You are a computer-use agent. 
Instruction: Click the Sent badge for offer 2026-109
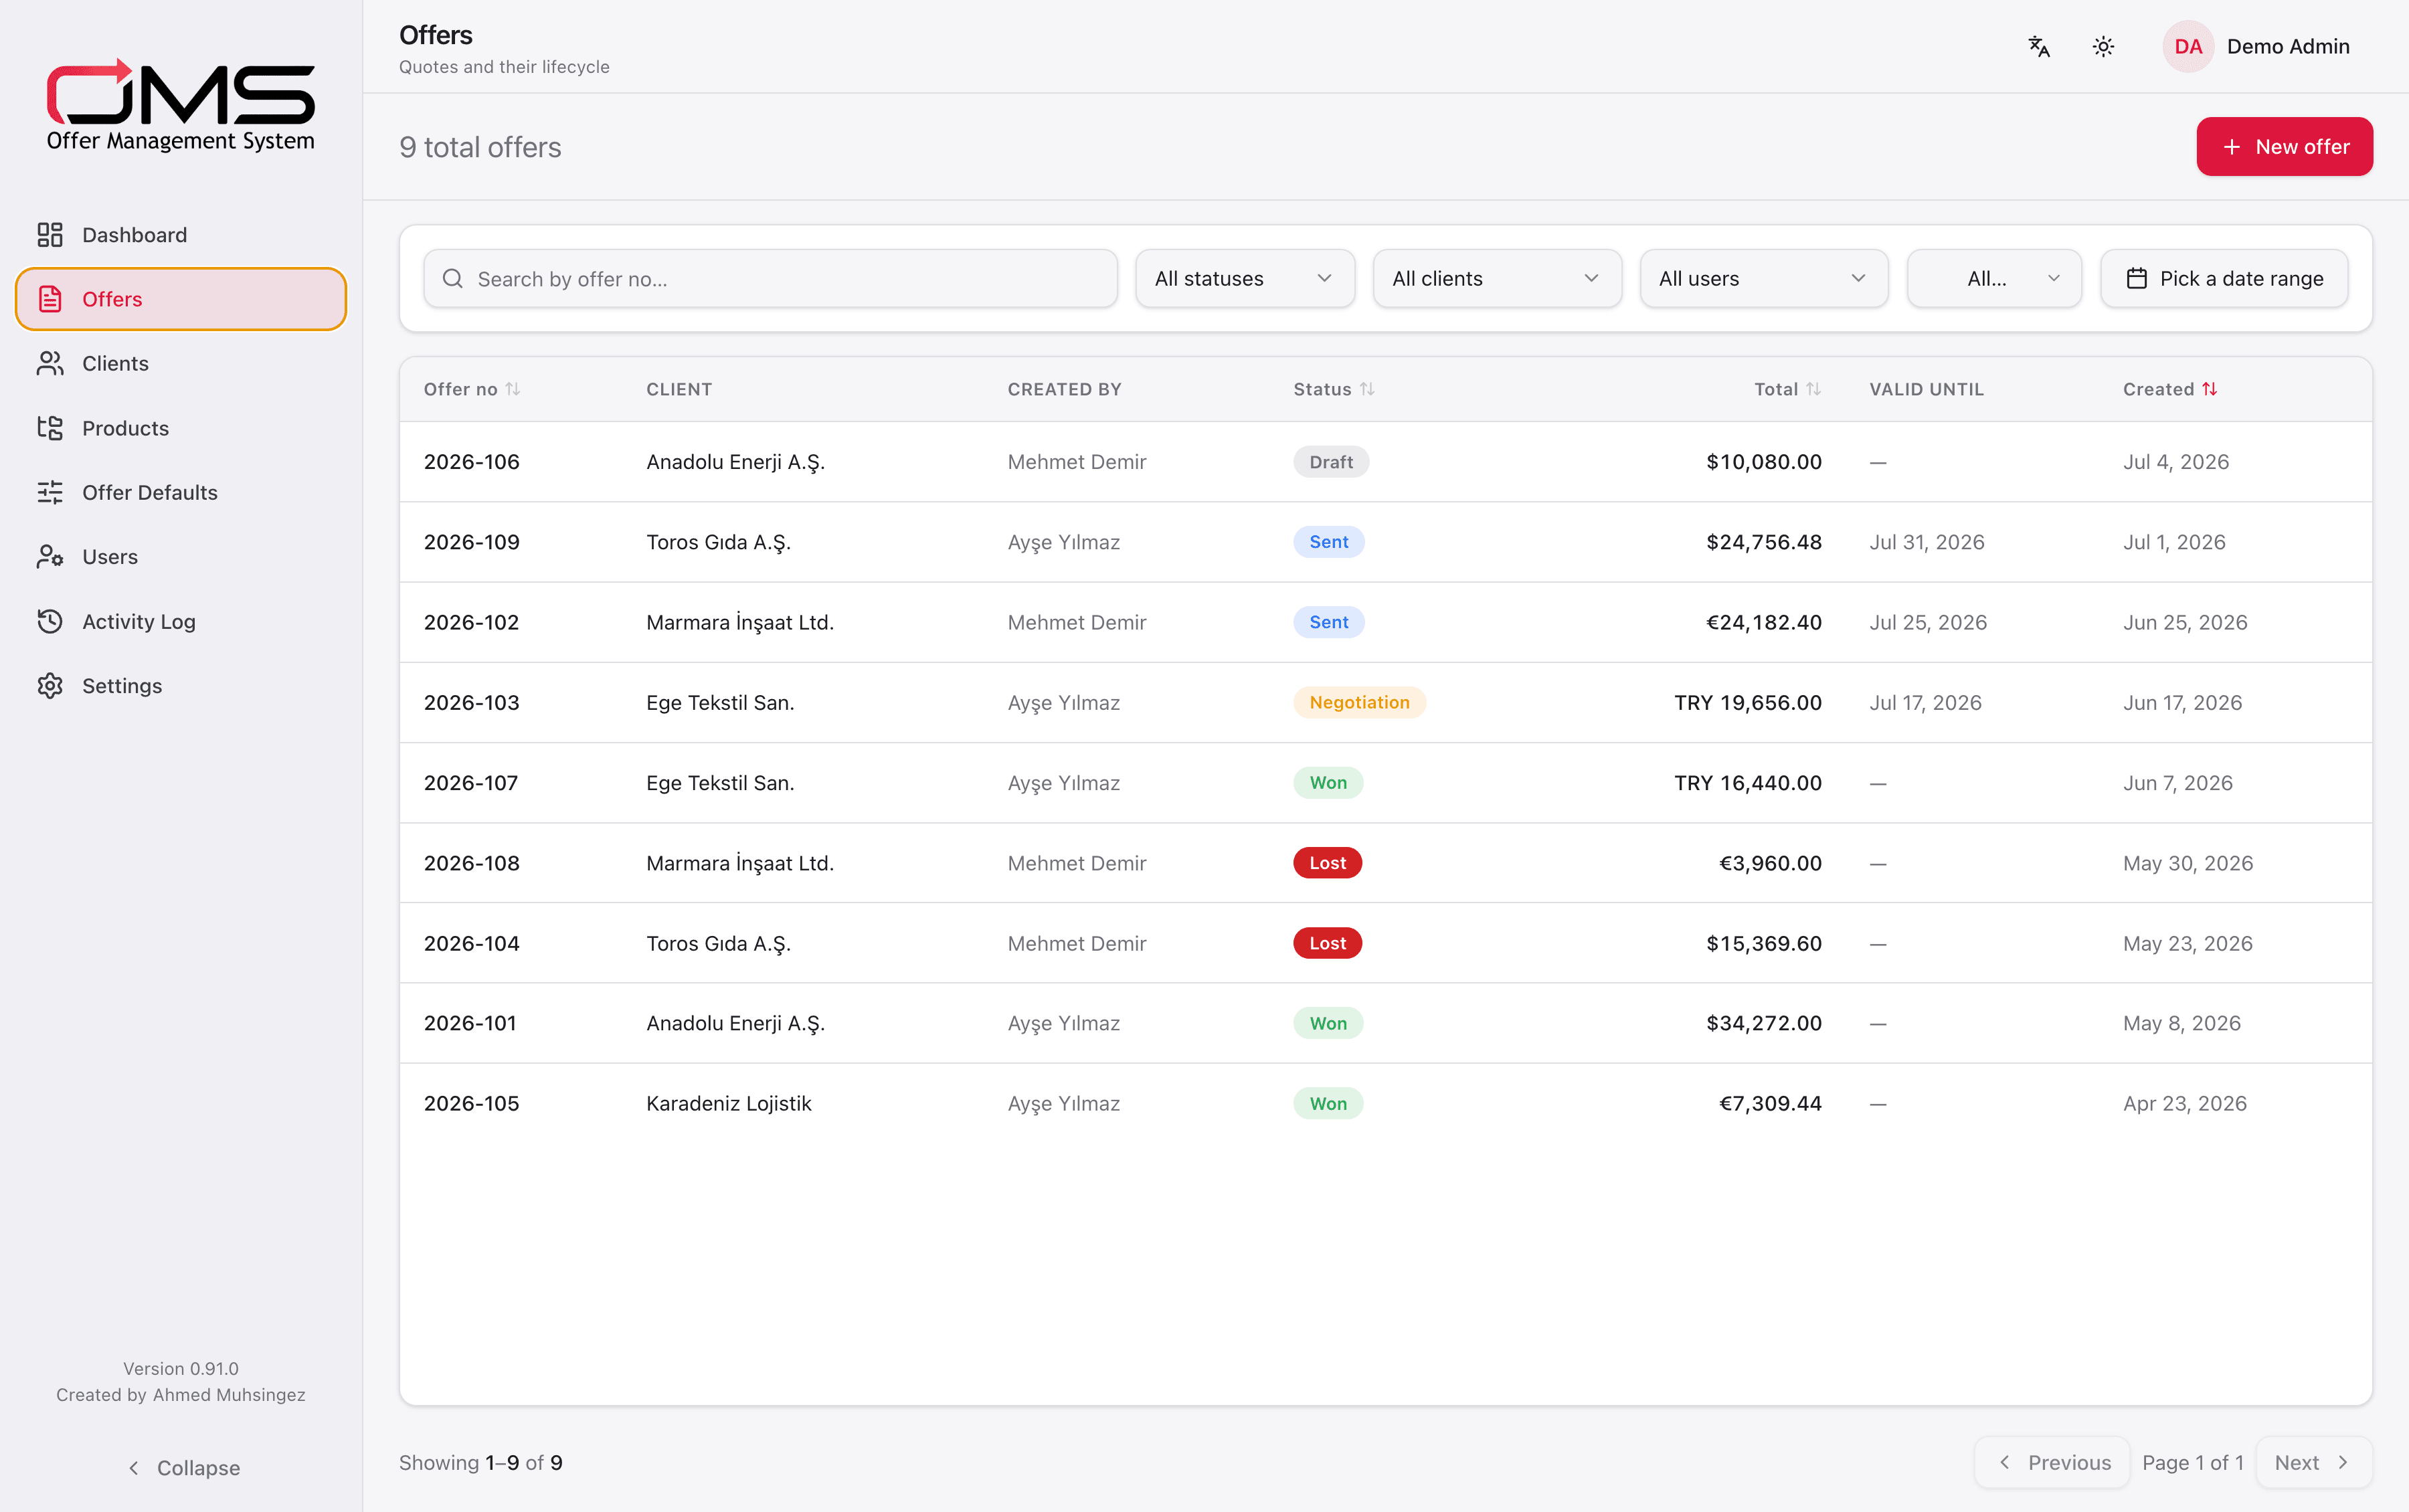click(1328, 542)
